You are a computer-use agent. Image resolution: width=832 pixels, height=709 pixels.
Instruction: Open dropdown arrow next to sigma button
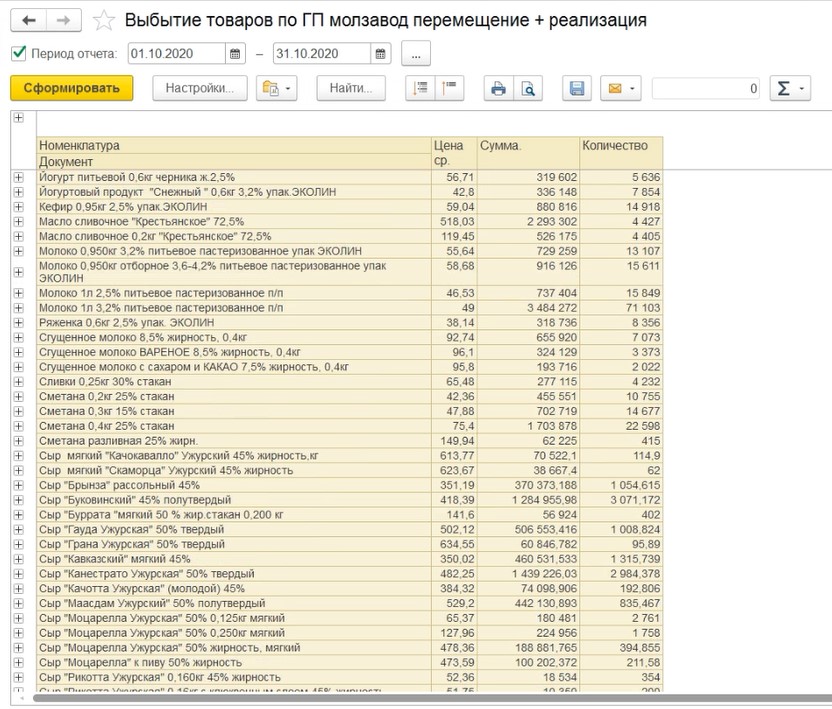click(802, 89)
